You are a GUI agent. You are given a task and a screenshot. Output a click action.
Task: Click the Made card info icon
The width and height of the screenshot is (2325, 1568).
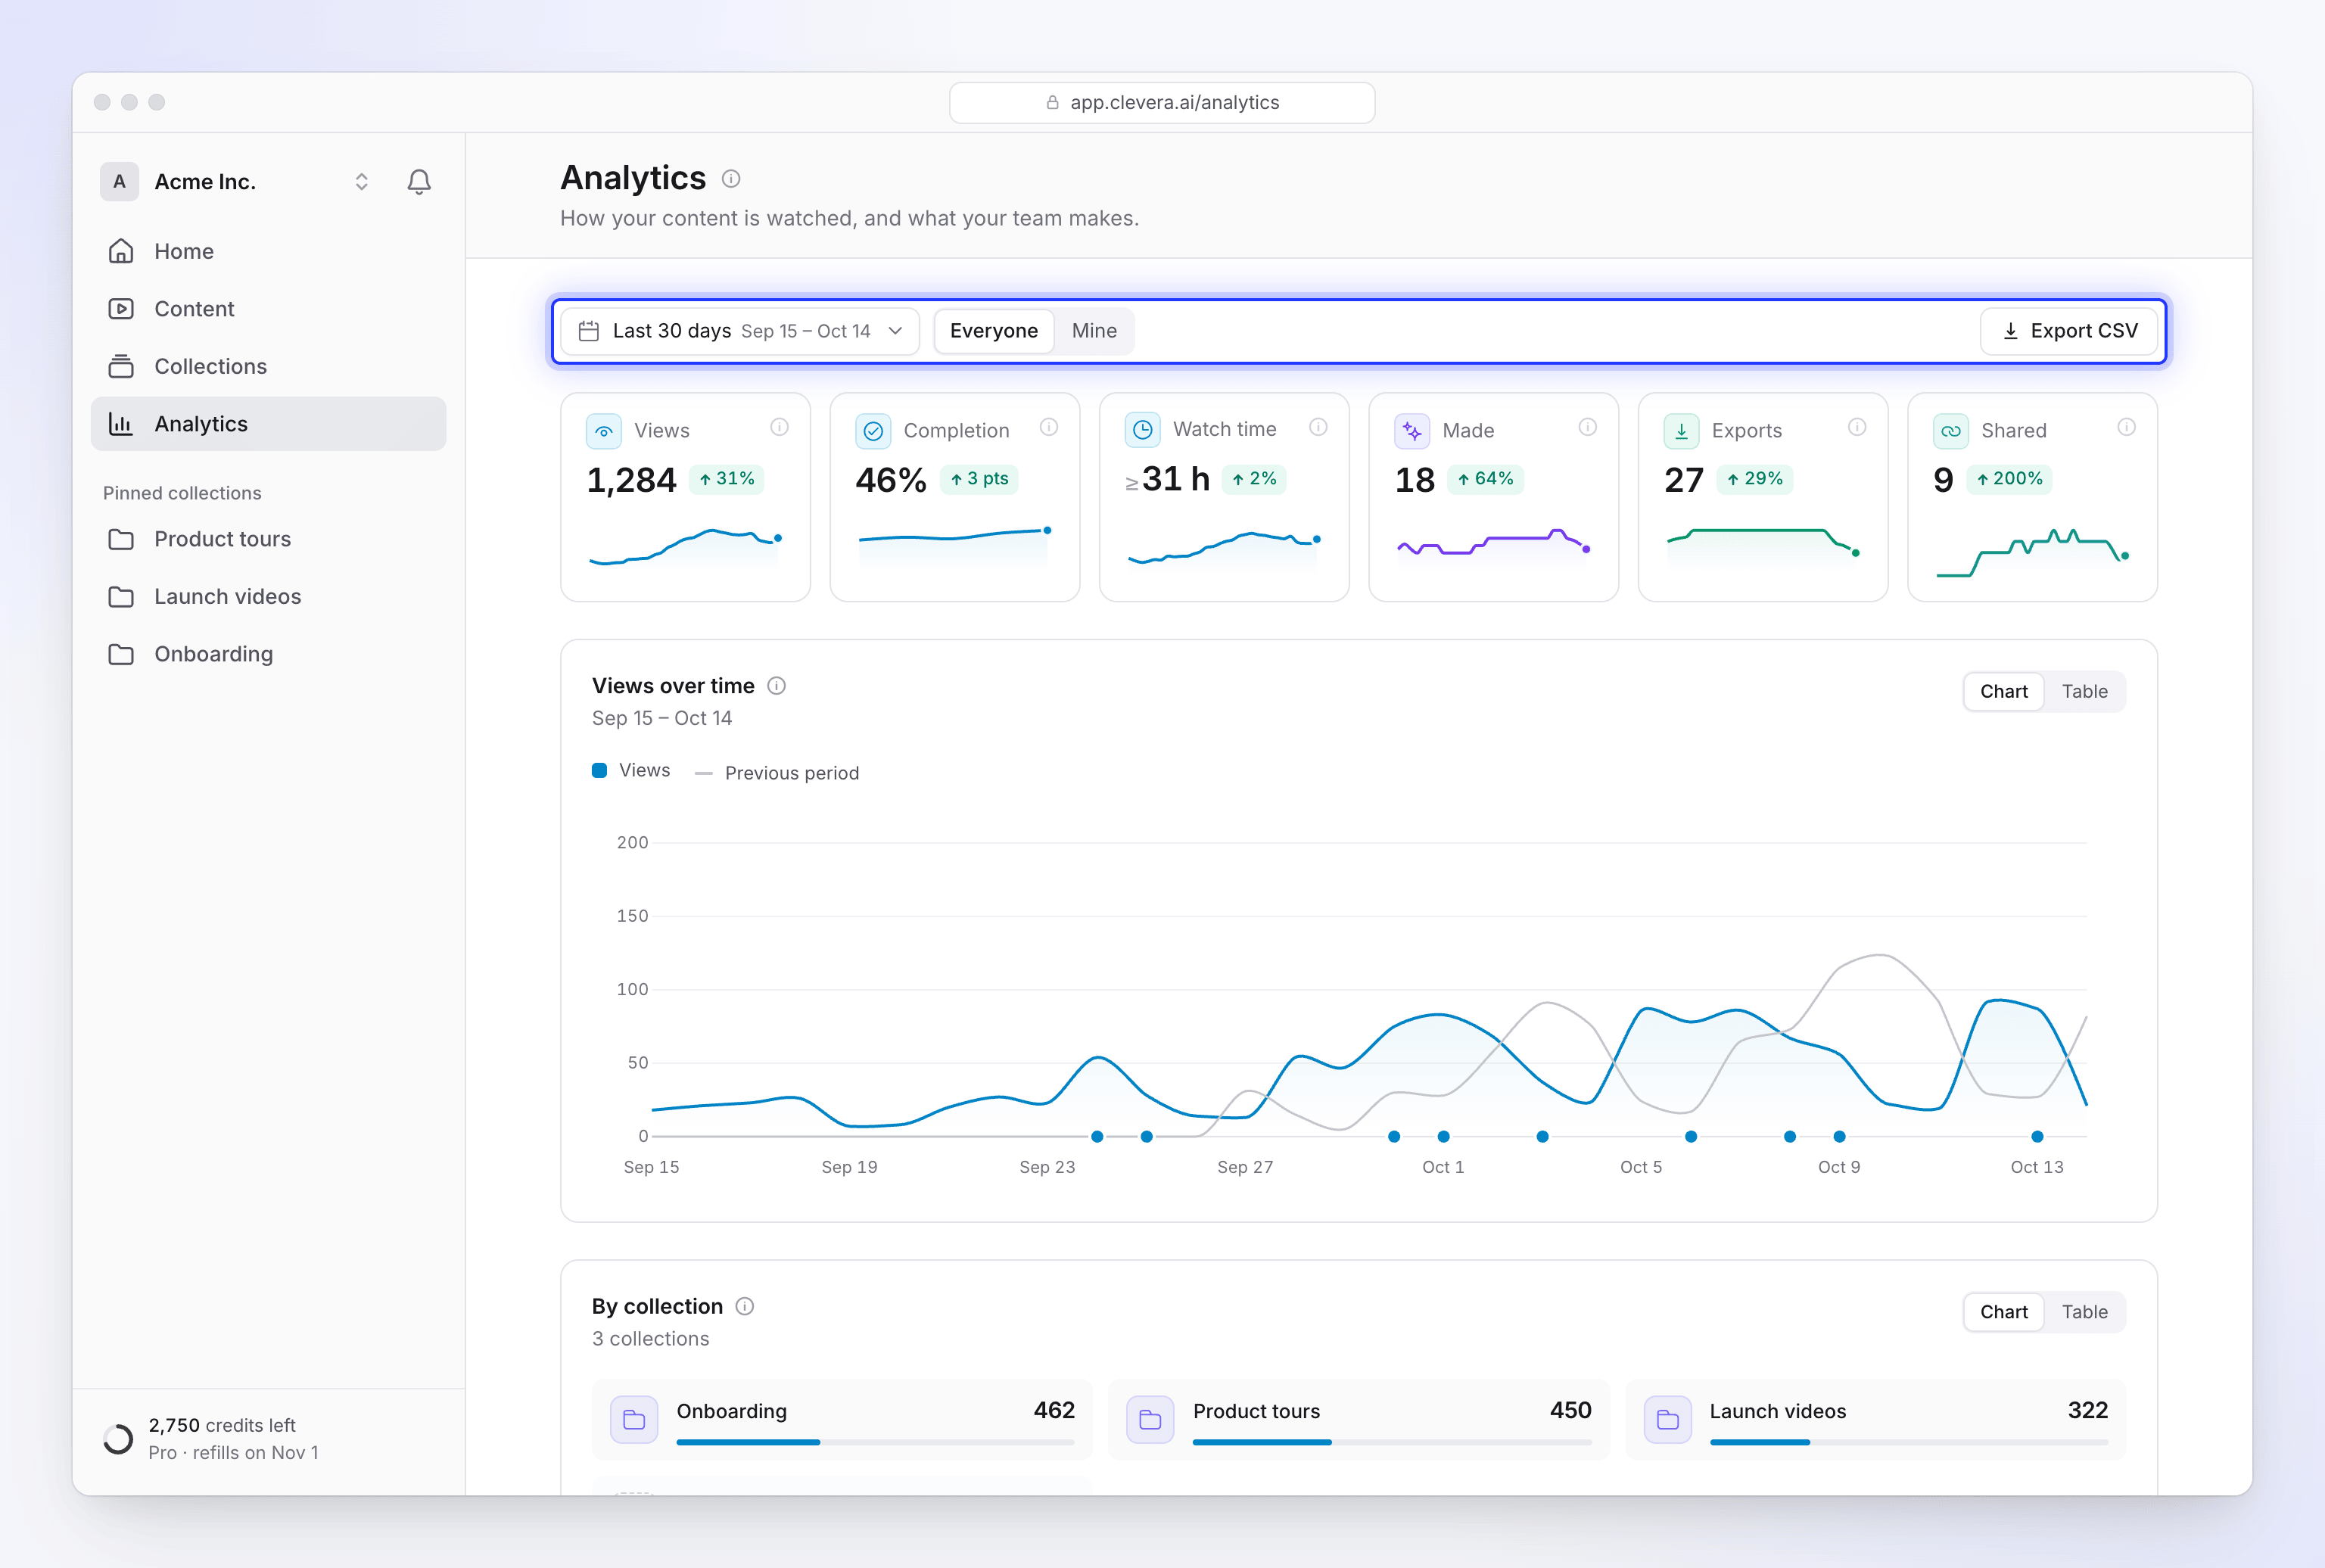point(1587,427)
